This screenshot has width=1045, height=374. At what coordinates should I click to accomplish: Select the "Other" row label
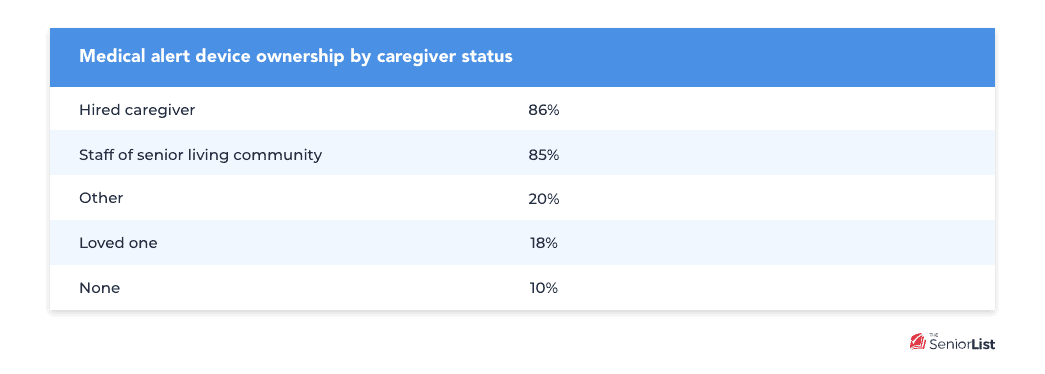coord(101,198)
